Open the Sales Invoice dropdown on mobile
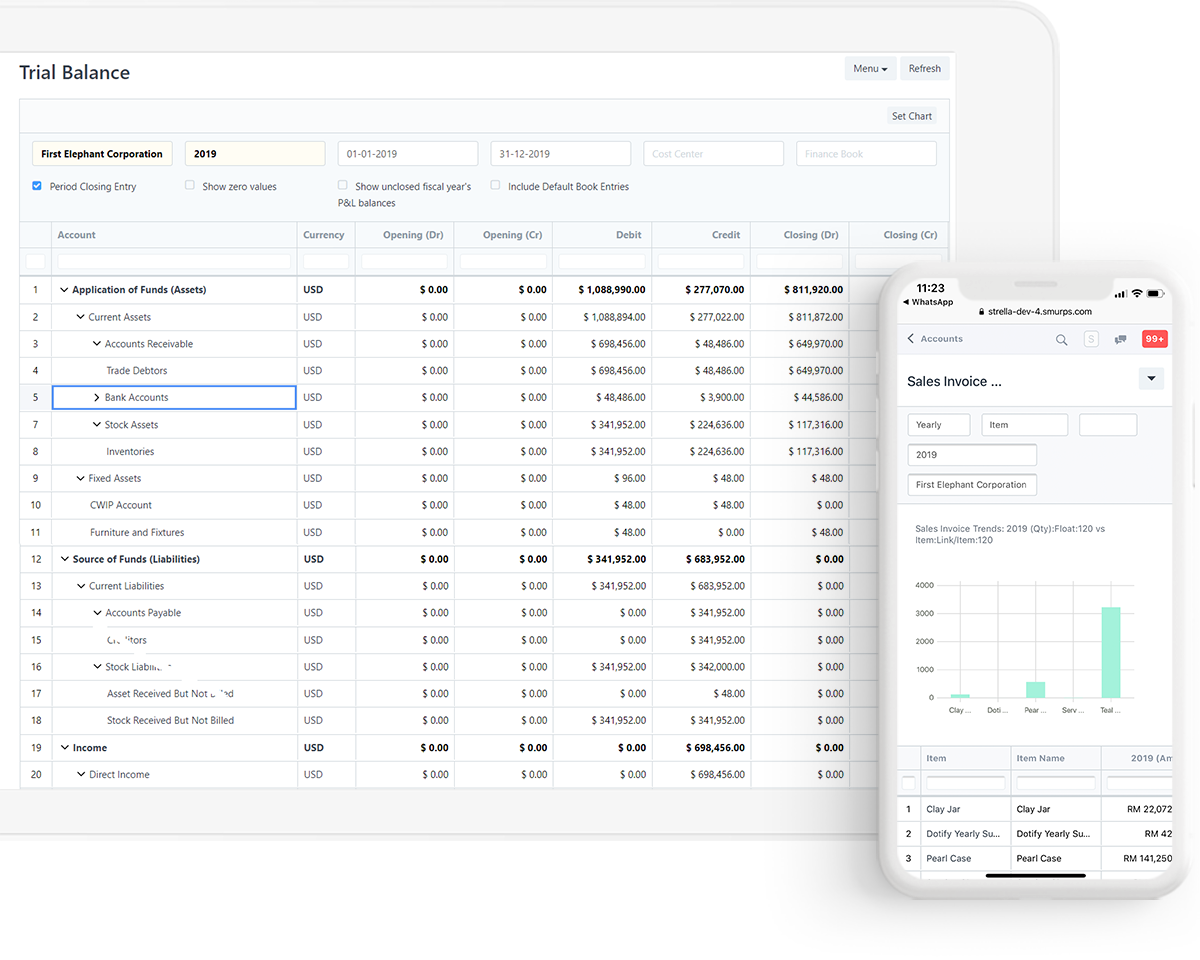1200x960 pixels. click(1151, 378)
